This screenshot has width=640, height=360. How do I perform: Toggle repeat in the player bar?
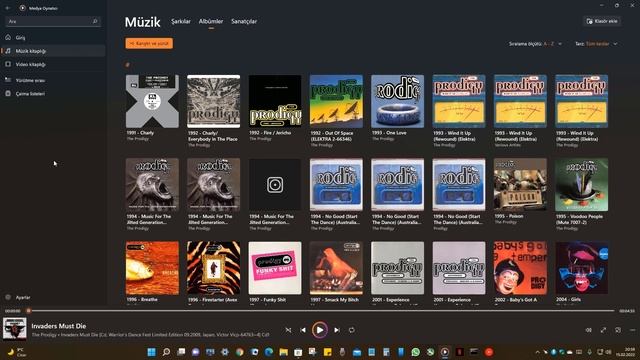[351, 330]
